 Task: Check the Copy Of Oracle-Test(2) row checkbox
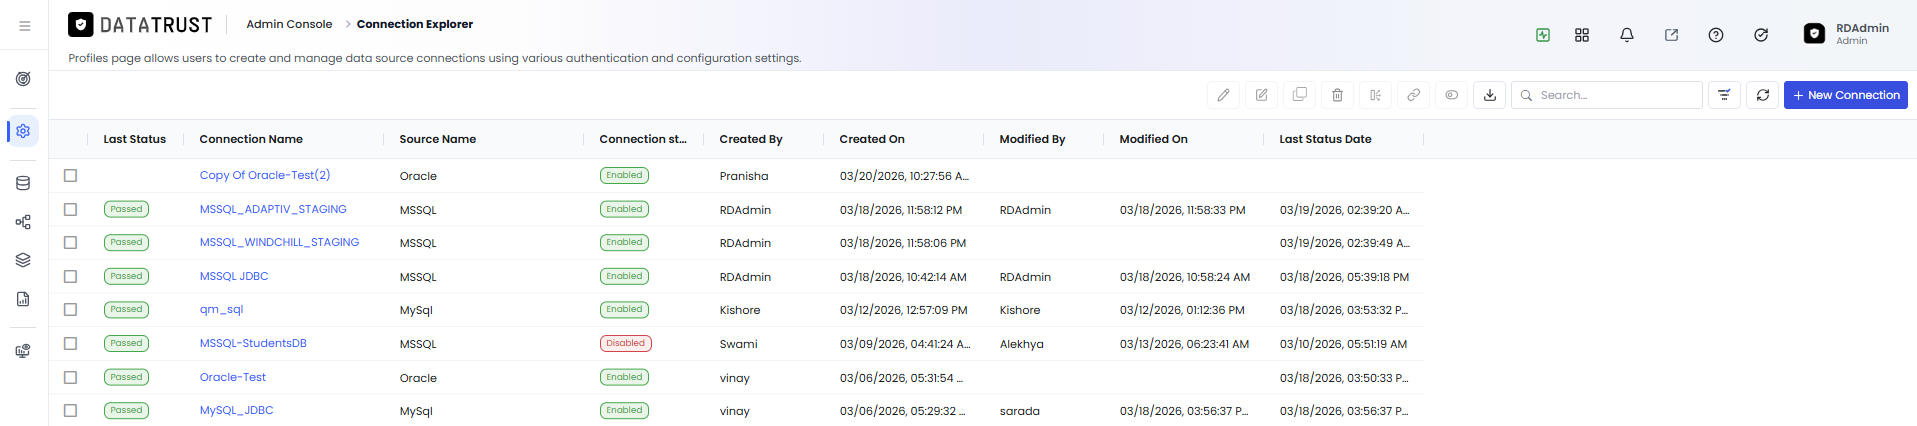click(70, 175)
